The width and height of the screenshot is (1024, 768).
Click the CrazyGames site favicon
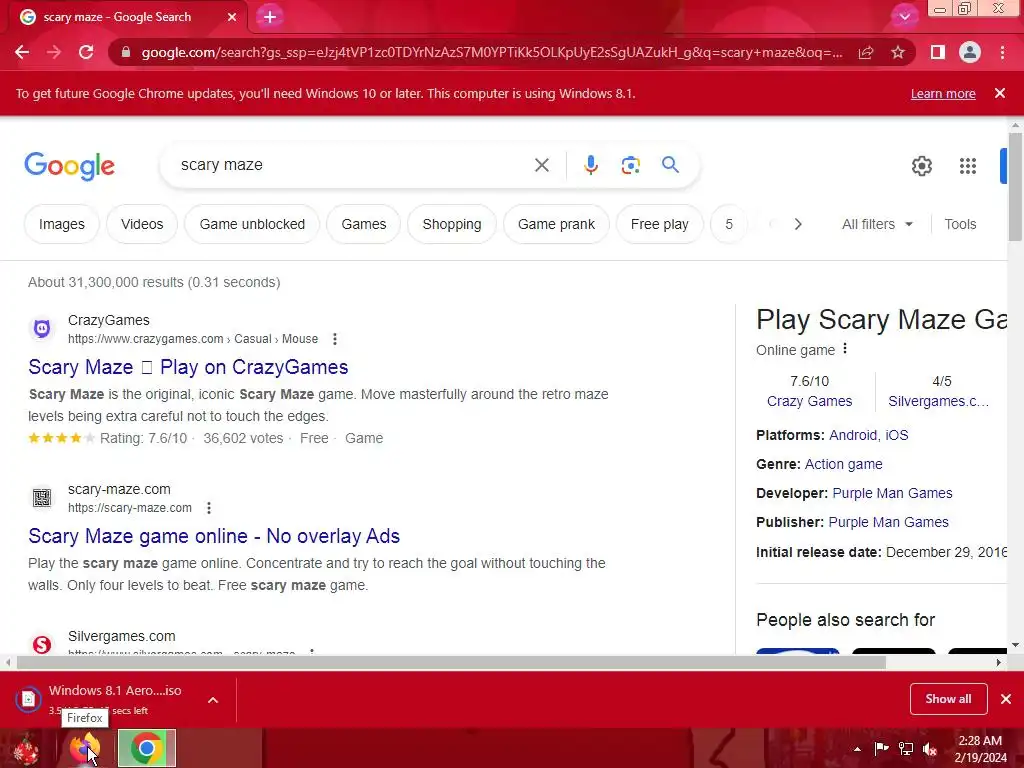pos(42,328)
